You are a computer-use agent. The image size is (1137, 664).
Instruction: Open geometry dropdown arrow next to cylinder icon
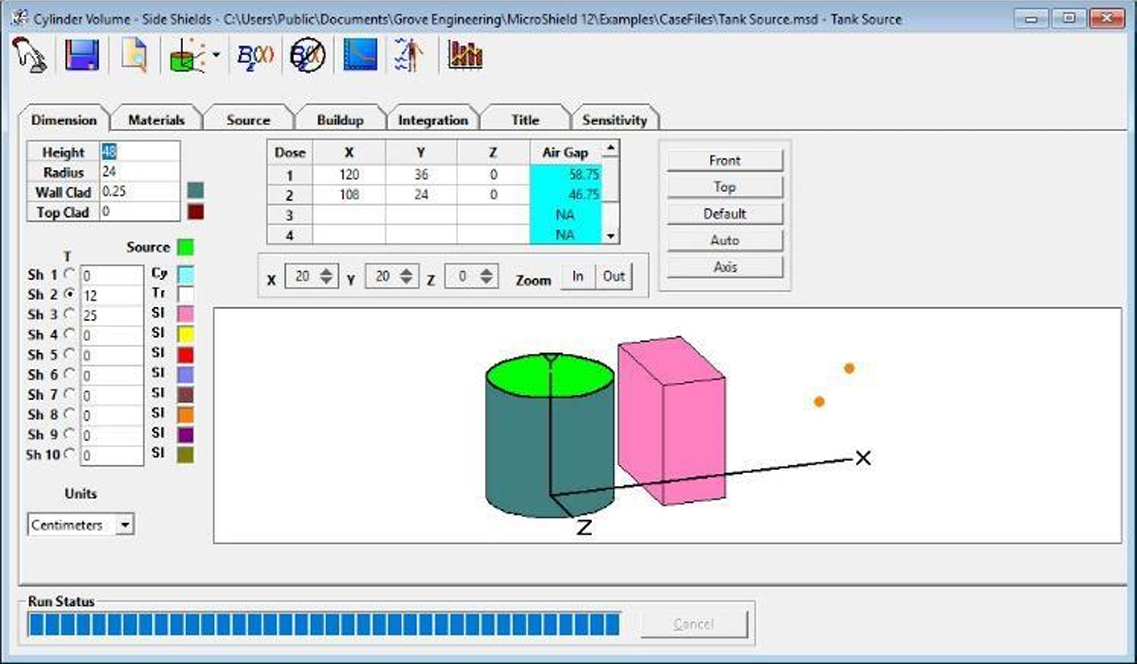216,55
